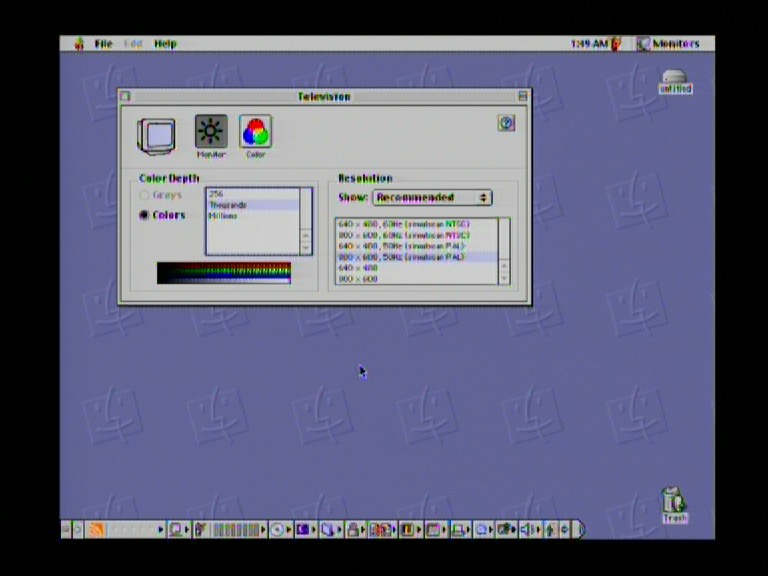Select plain 800 x 600 resolution entry
Image resolution: width=768 pixels, height=576 pixels.
pos(417,279)
